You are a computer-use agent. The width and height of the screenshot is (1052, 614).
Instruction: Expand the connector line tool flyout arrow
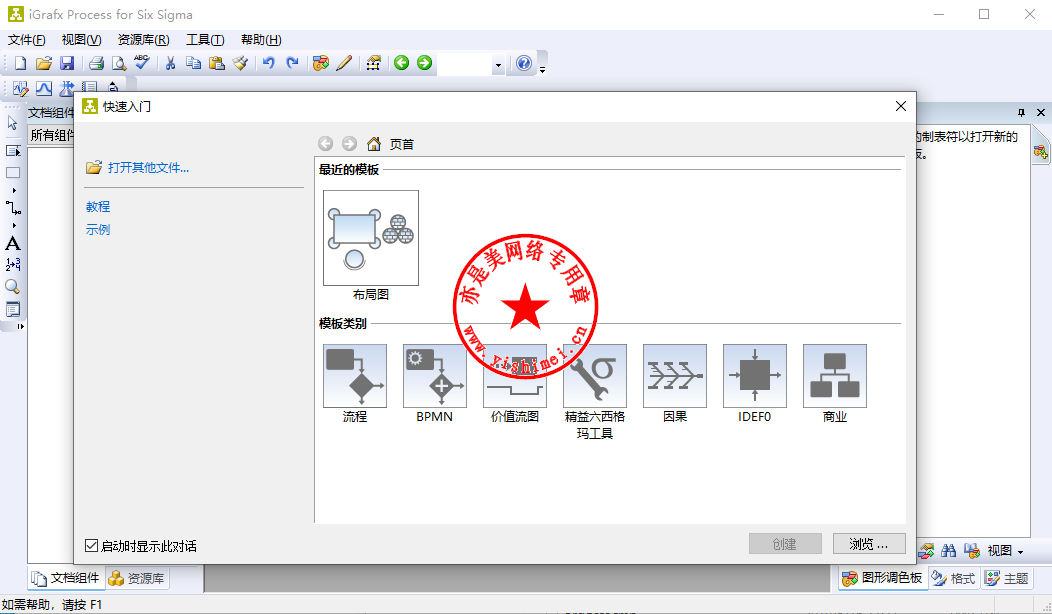tap(13, 225)
